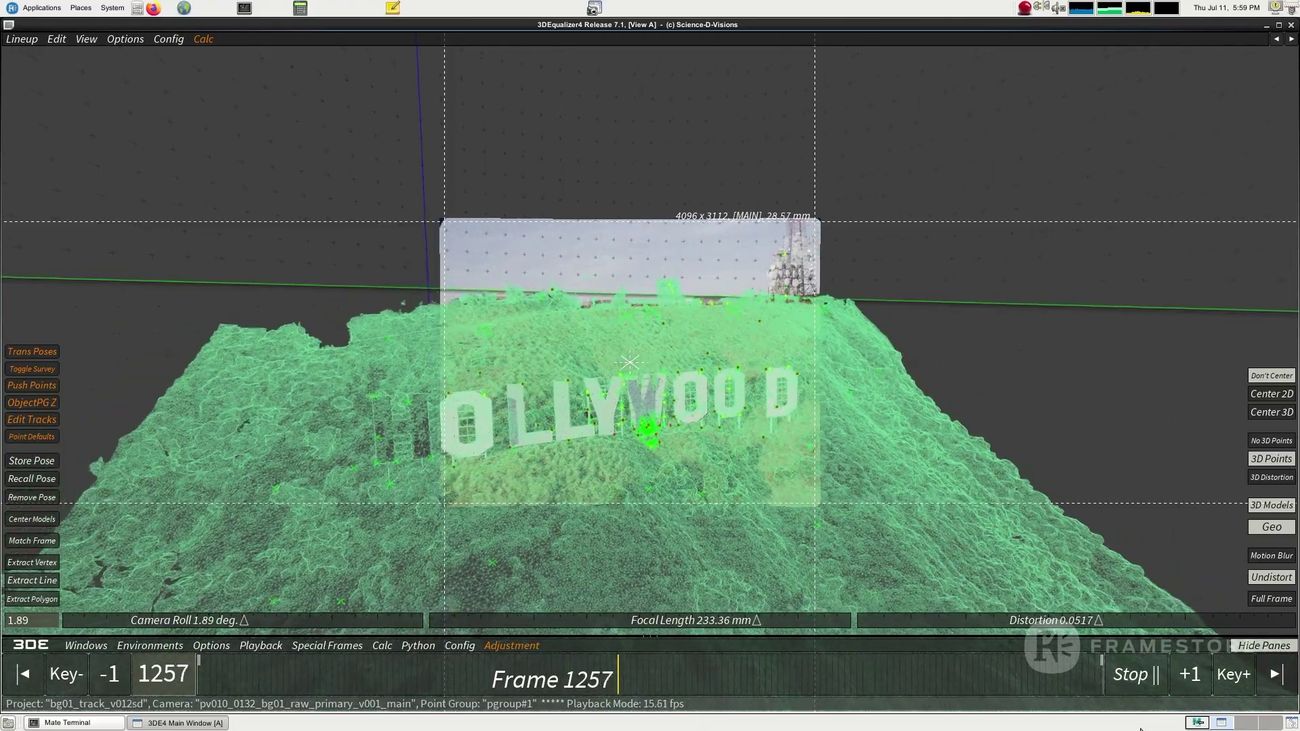Click the Focal Length adjustment slider
Screen dimensions: 1300x731
[640, 620]
